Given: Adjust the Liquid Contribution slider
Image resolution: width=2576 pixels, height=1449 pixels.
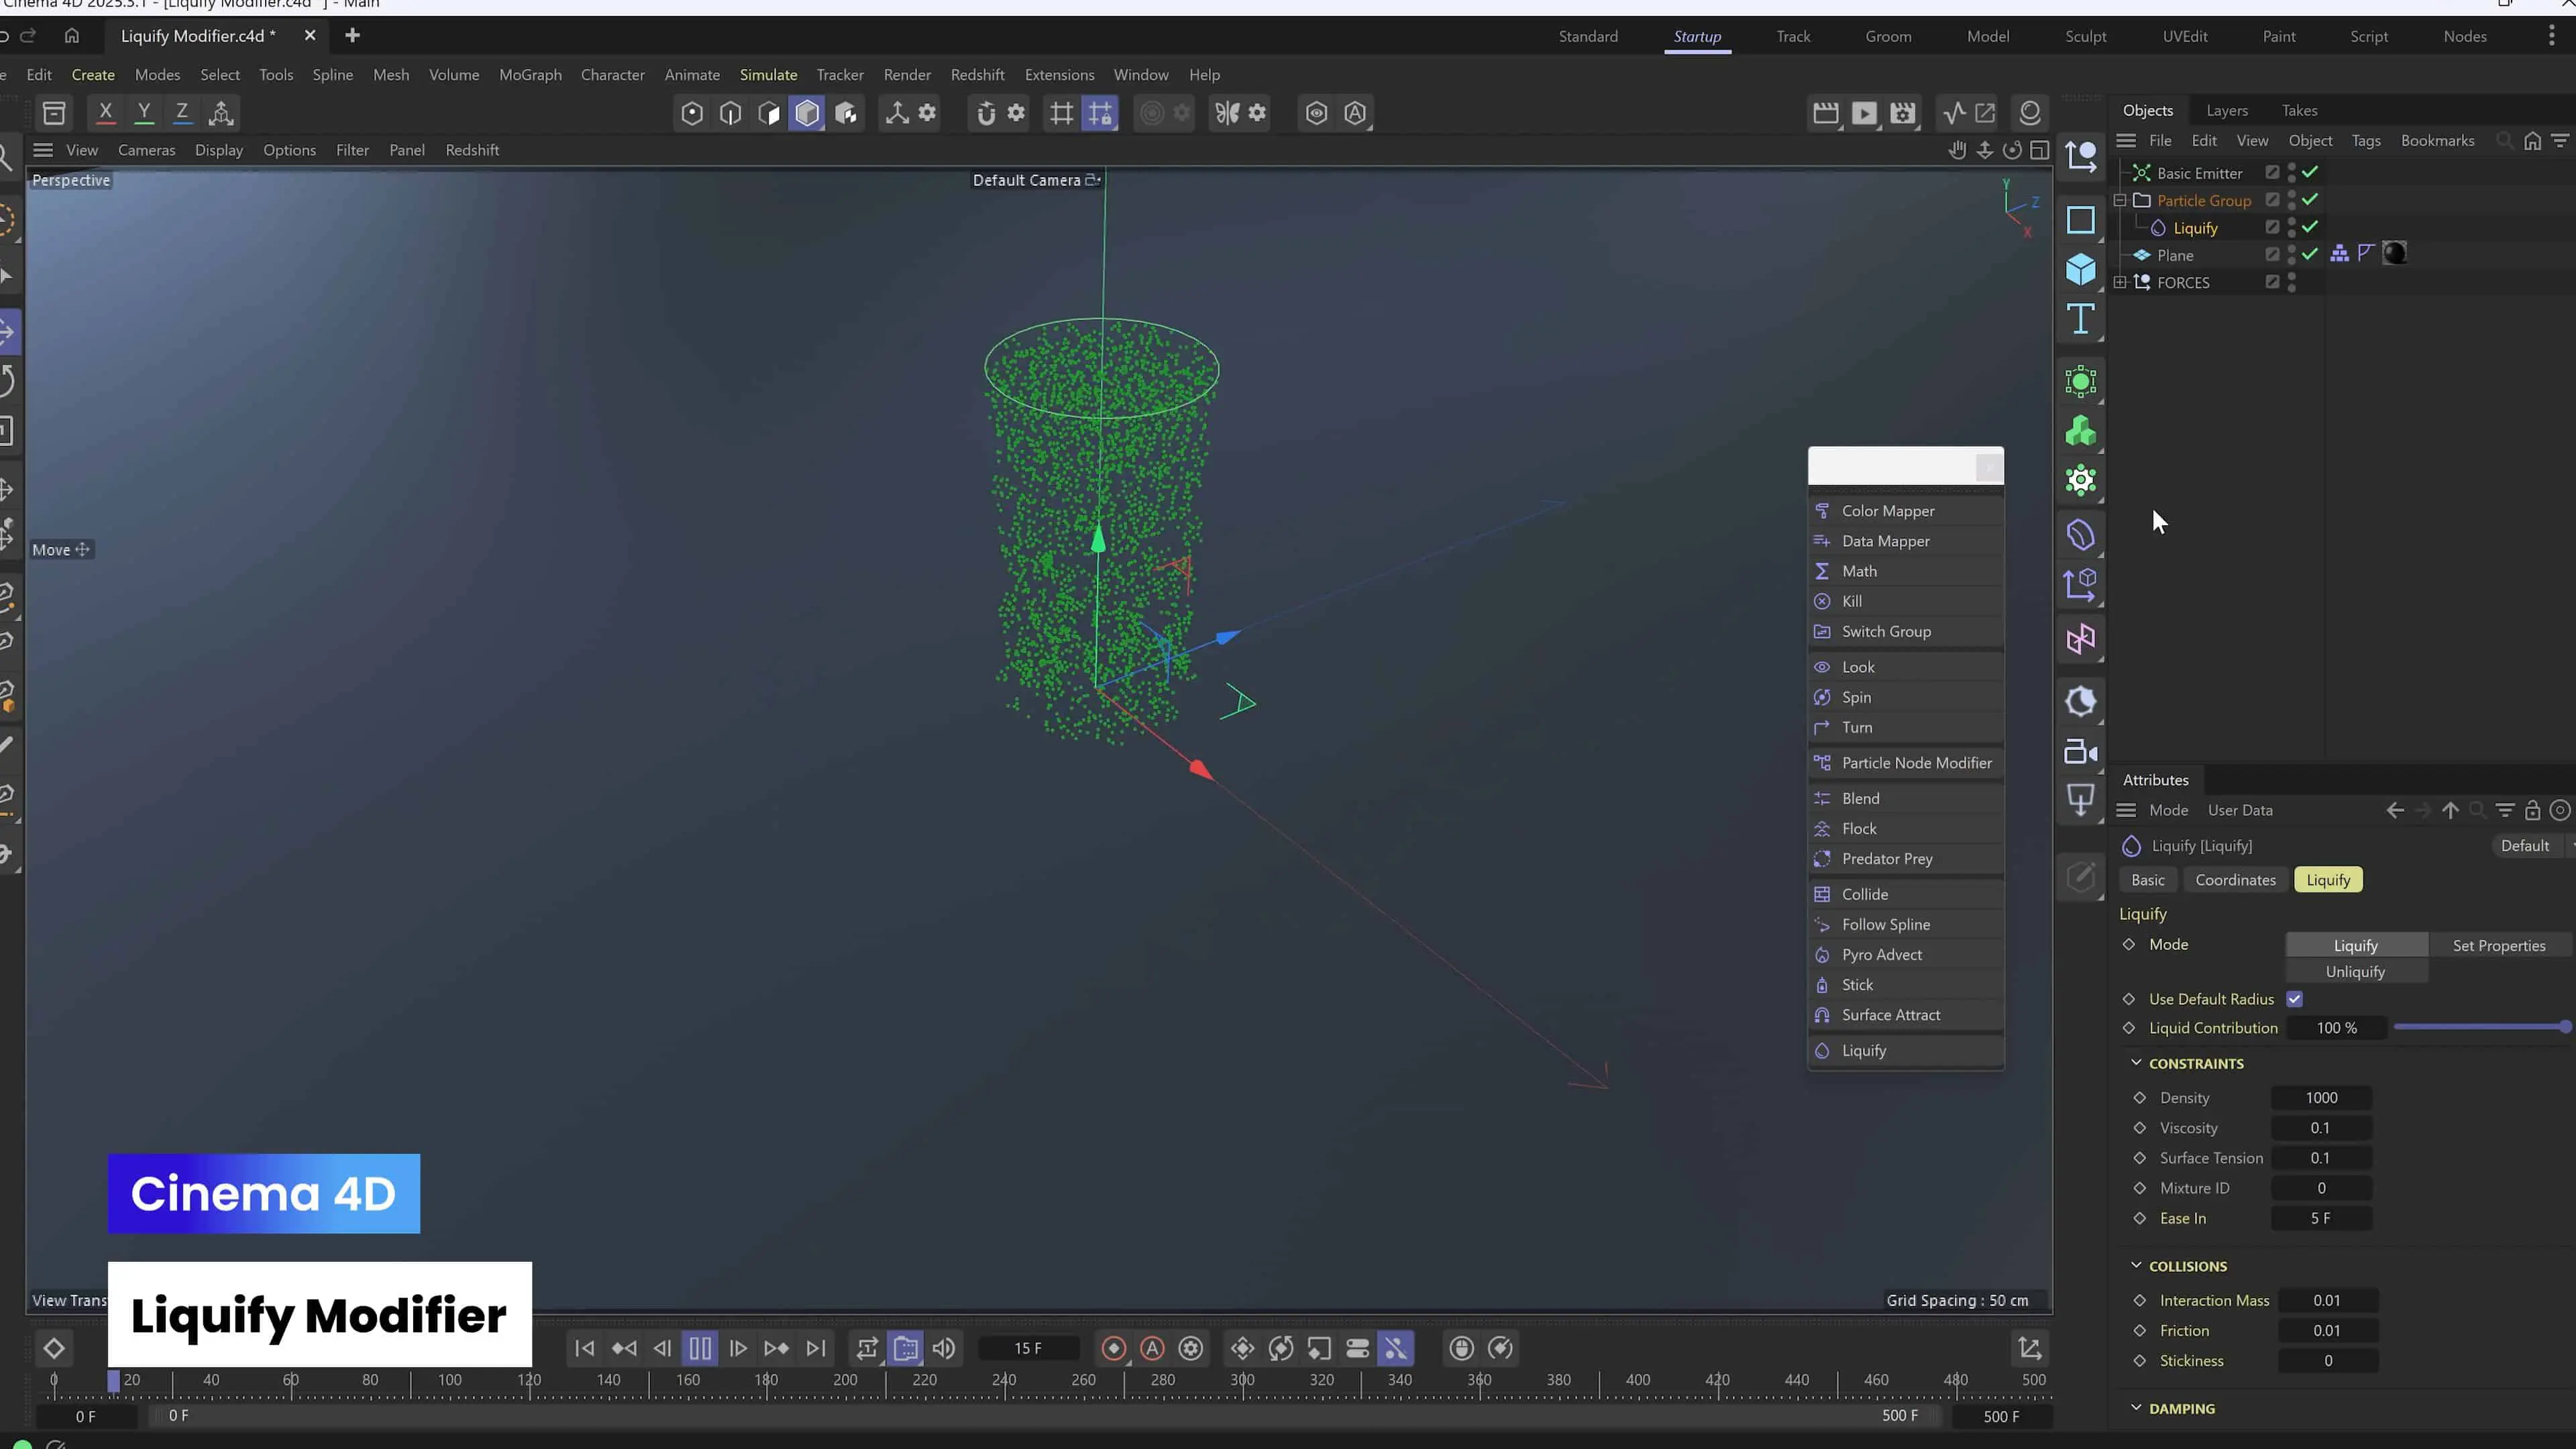Looking at the screenshot, I should (2480, 1028).
